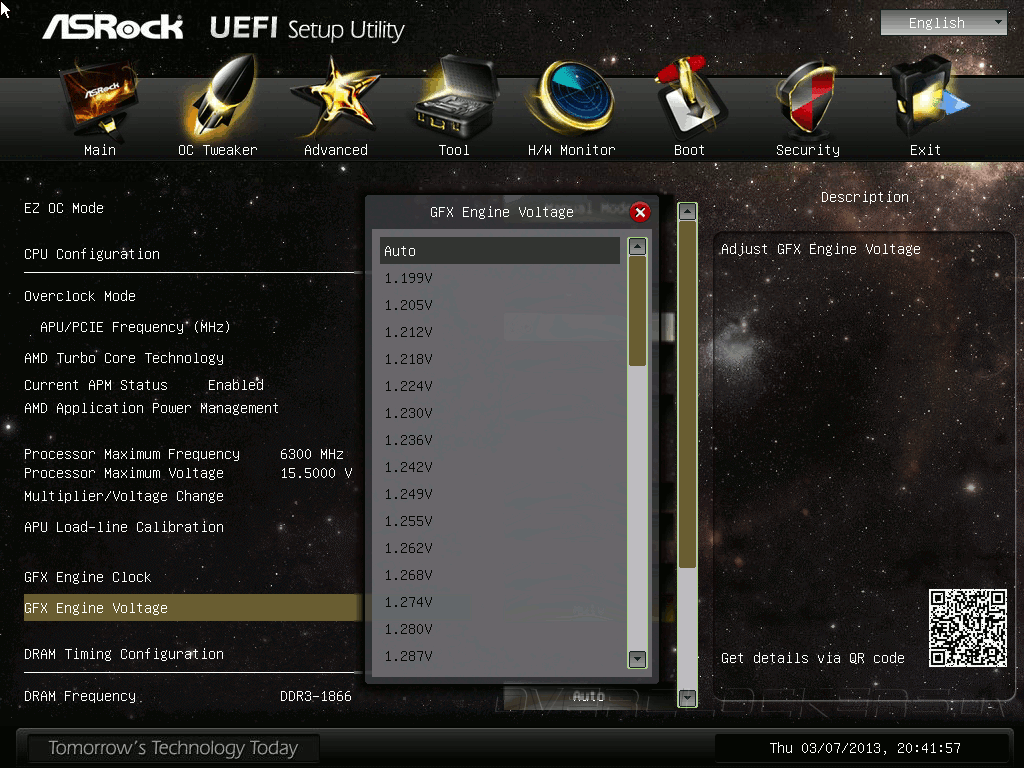Screen dimensions: 1024x768
Task: Click the voltage list scroll-down arrow
Action: point(637,659)
